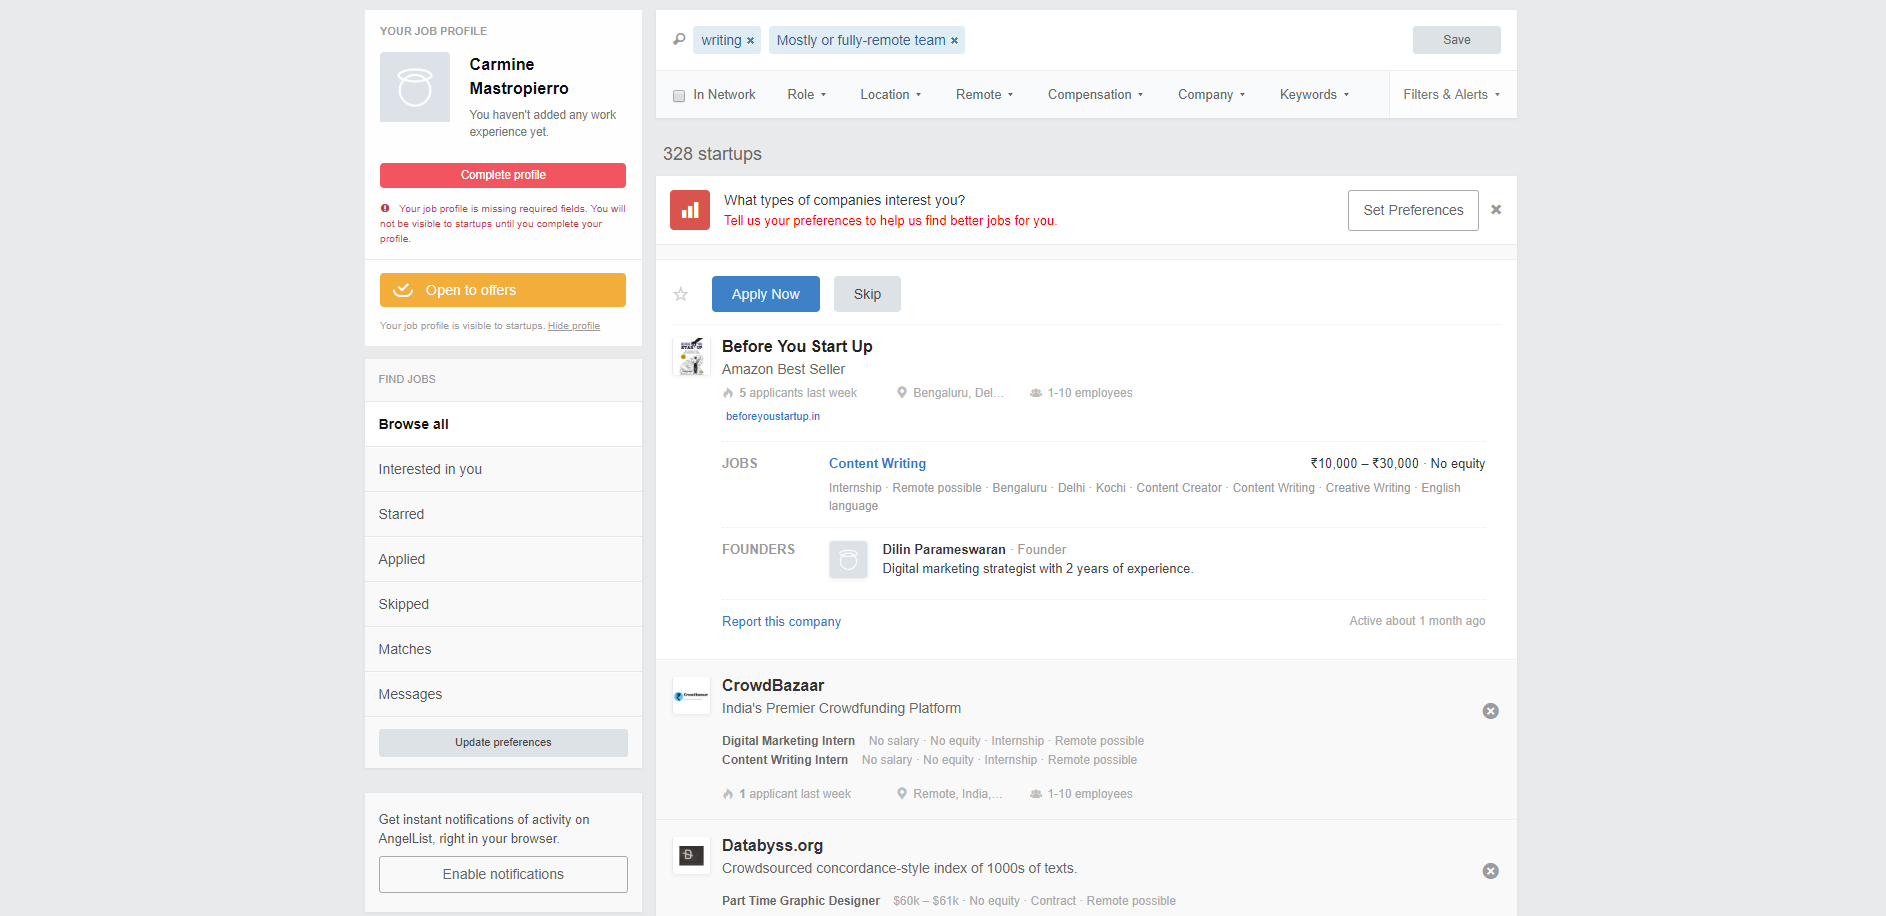
Task: Open the Location filter dropdown
Action: click(x=890, y=95)
